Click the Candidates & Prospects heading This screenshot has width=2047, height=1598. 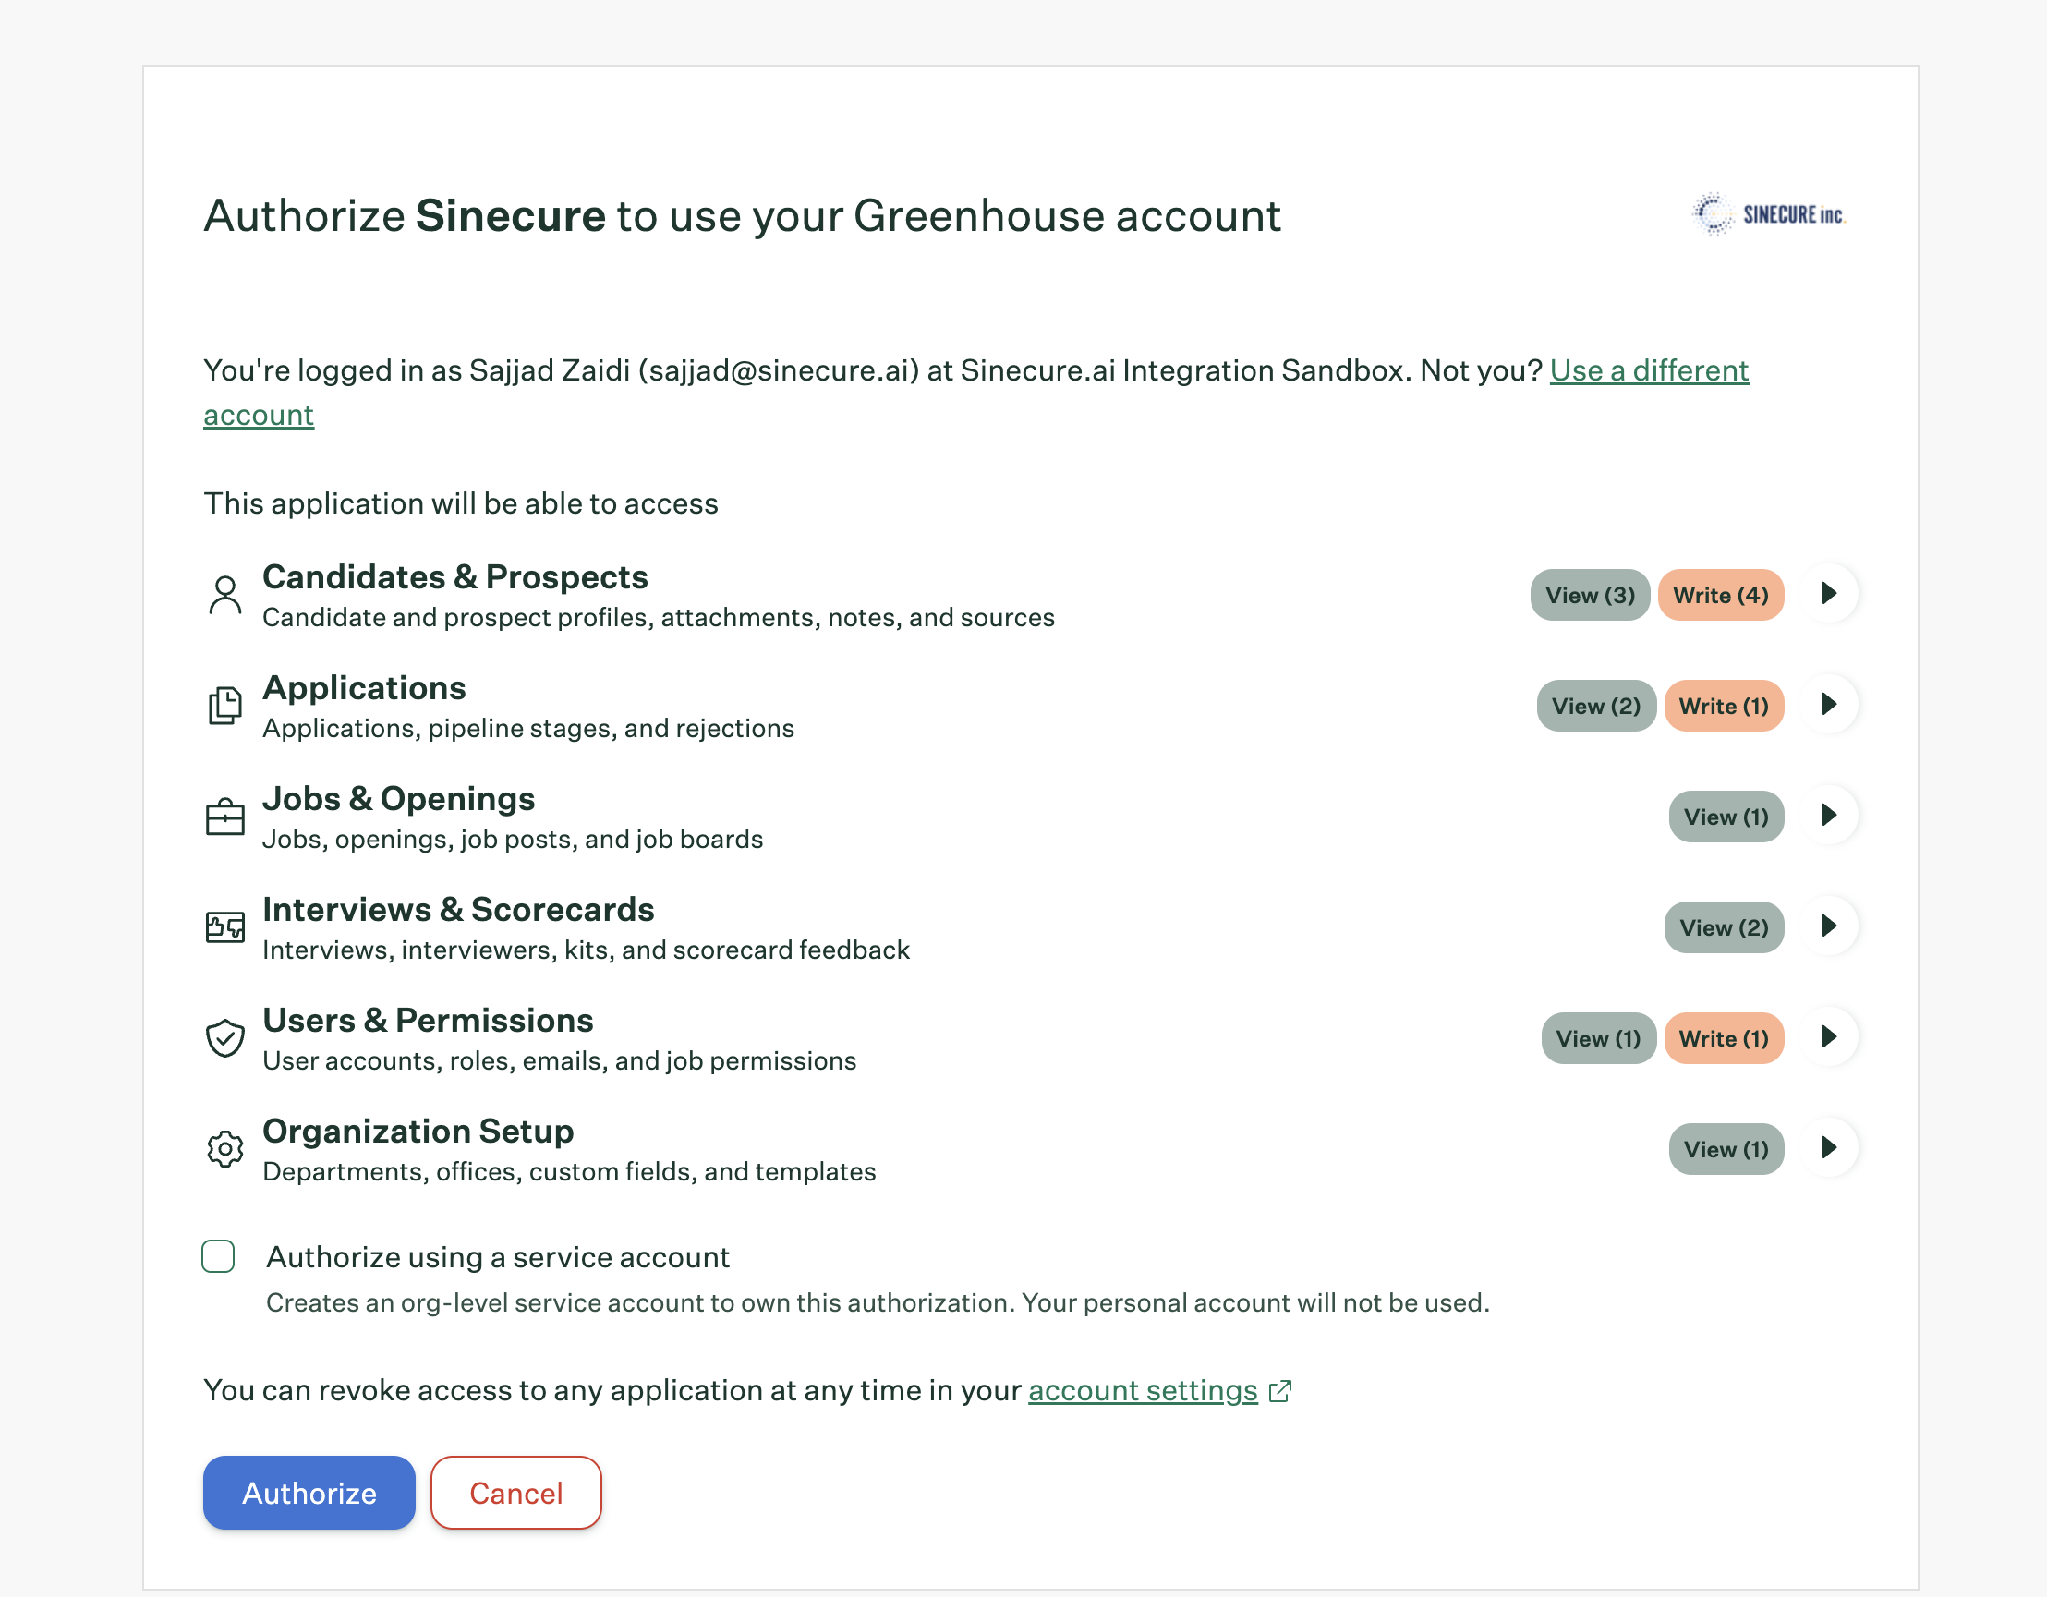point(455,577)
